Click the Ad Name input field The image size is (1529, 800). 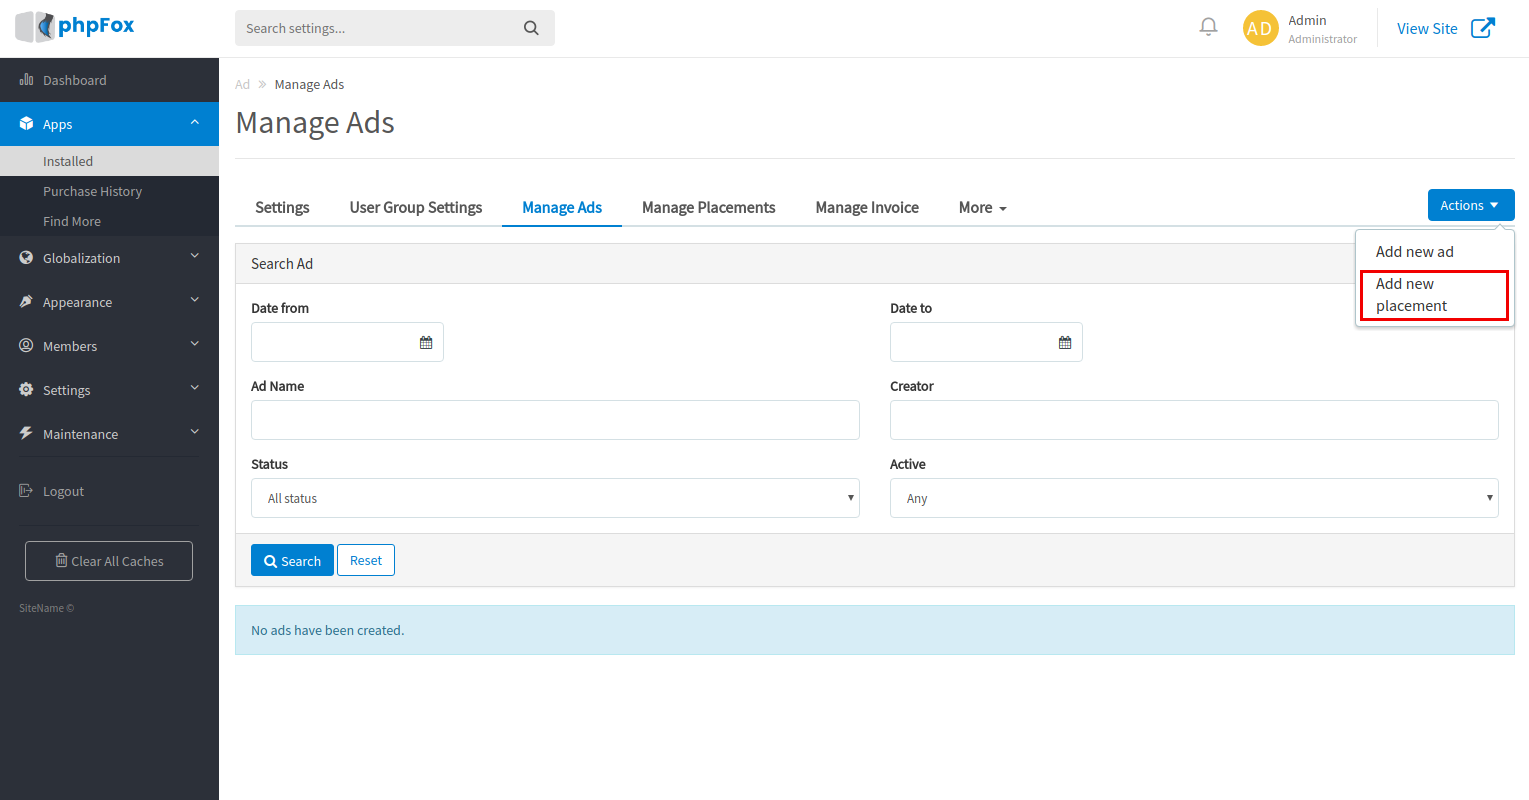coord(554,420)
